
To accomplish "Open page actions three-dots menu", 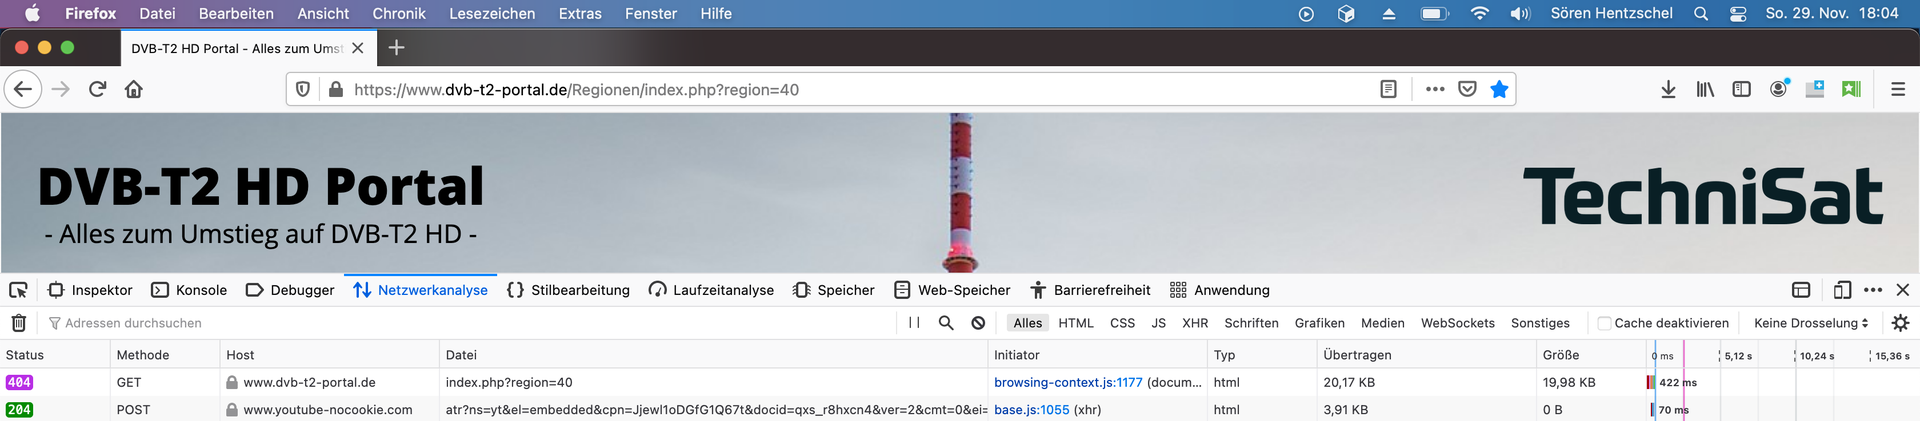I will (x=1435, y=89).
